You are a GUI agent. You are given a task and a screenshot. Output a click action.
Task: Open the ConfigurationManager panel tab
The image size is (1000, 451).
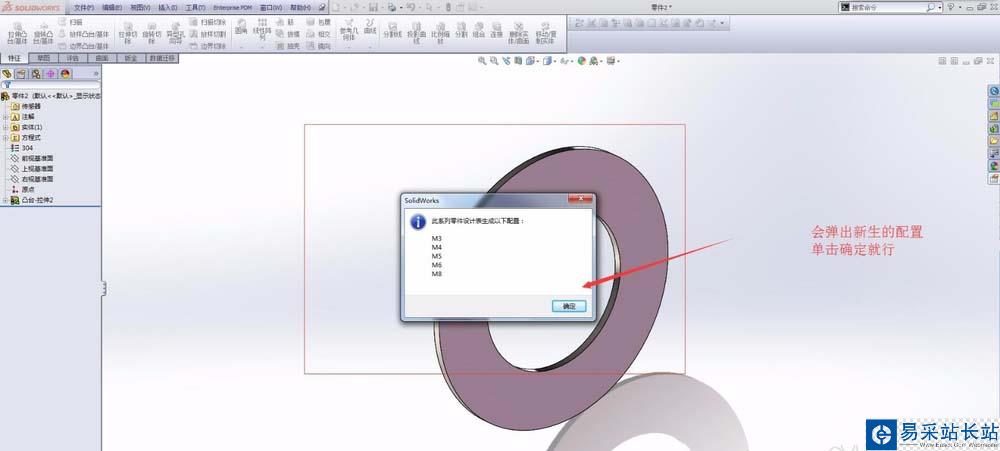click(x=36, y=74)
